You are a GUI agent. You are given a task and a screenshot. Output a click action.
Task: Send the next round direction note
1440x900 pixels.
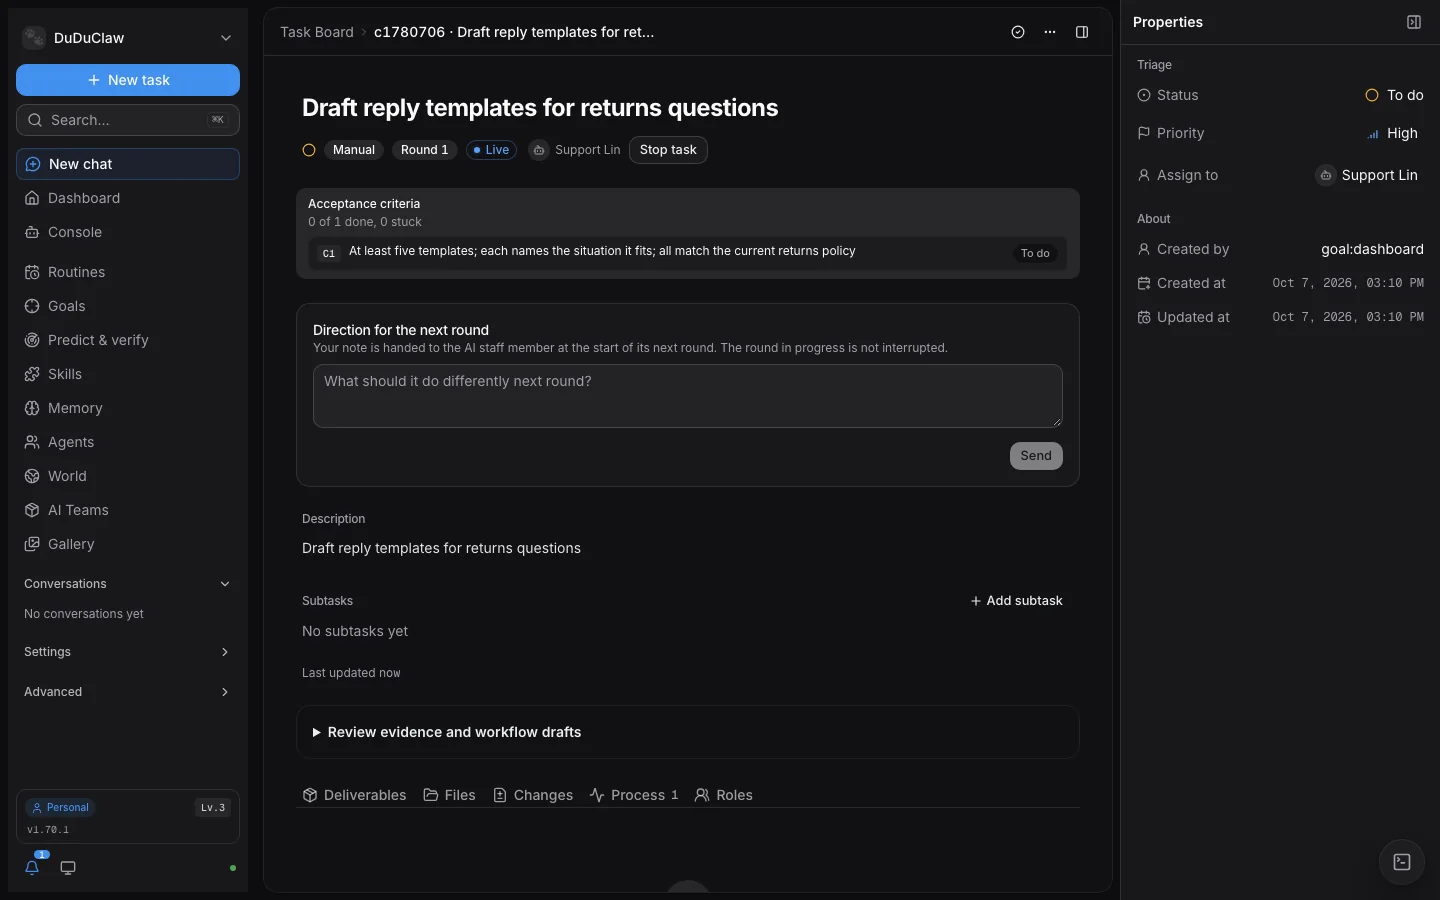tap(1036, 456)
